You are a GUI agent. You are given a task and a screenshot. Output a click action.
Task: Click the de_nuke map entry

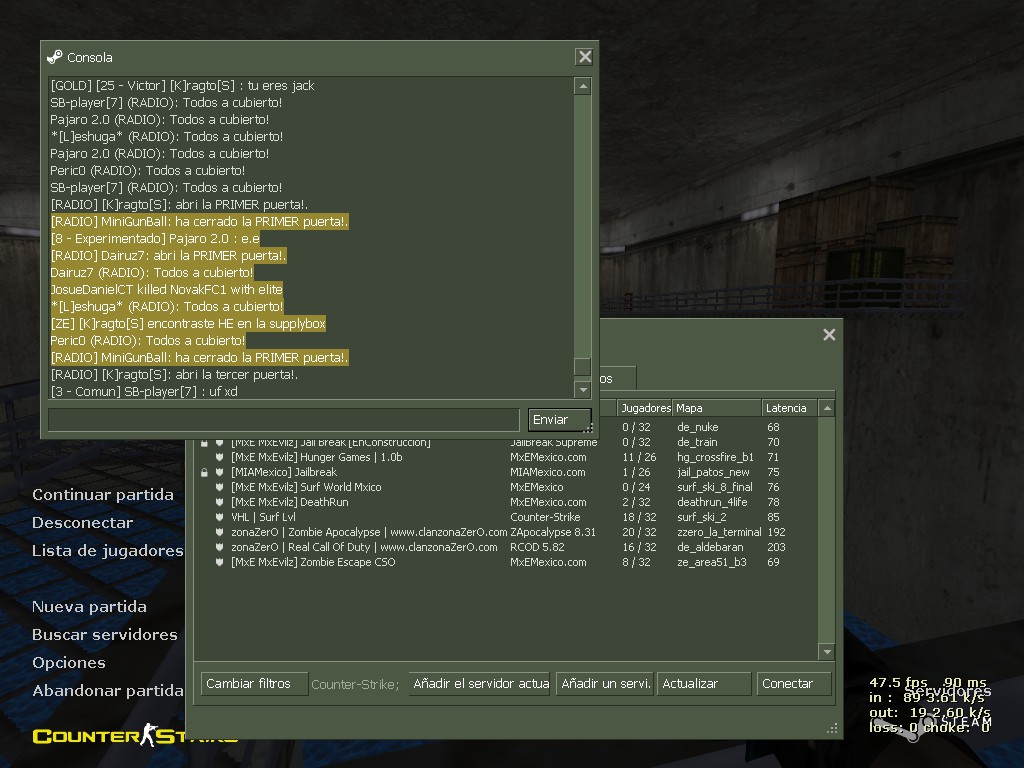click(697, 427)
